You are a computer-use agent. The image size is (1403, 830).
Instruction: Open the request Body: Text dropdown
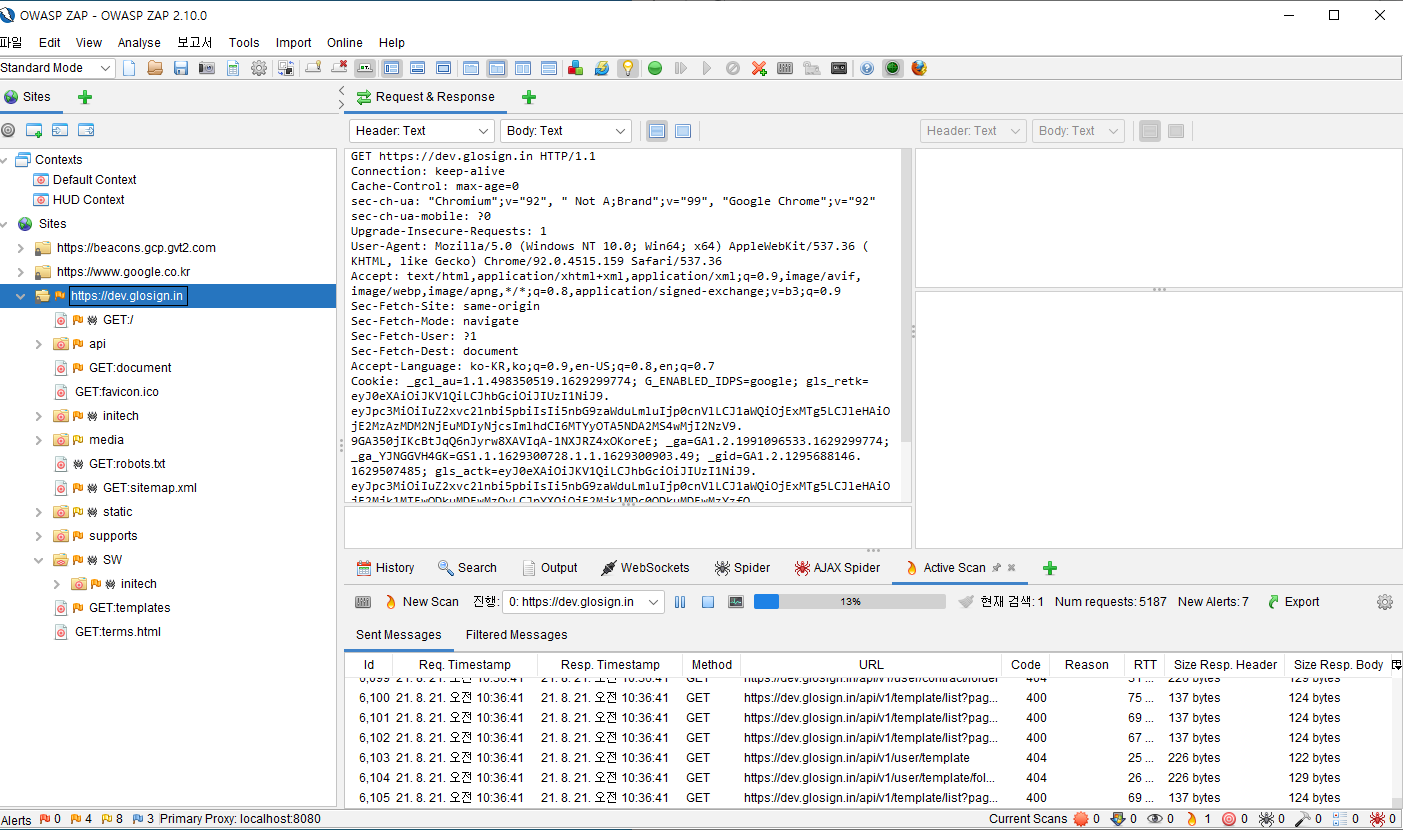tap(566, 131)
